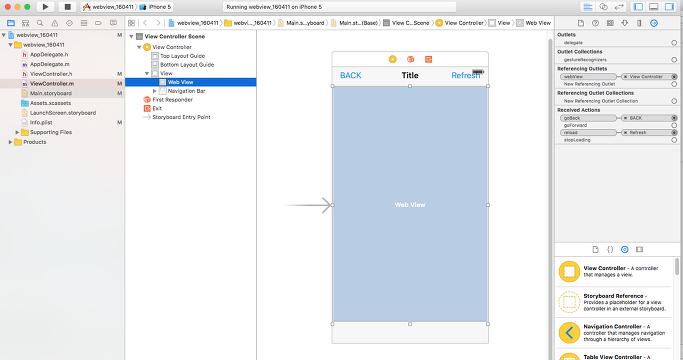Show related items grid icon in jump bar

tap(132, 23)
